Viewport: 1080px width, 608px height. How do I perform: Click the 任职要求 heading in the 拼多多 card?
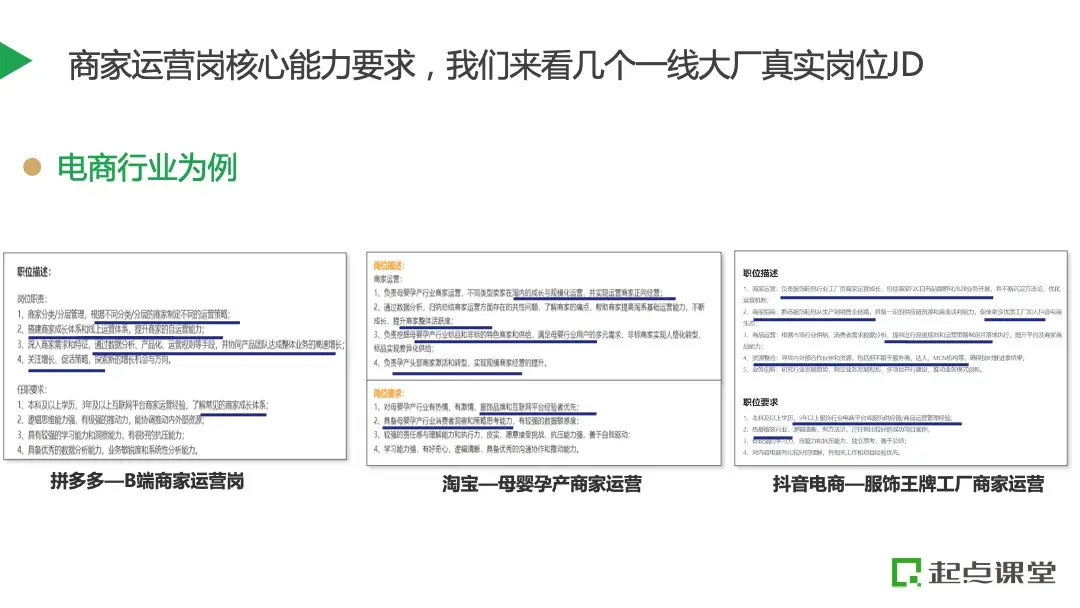pyautogui.click(x=32, y=389)
